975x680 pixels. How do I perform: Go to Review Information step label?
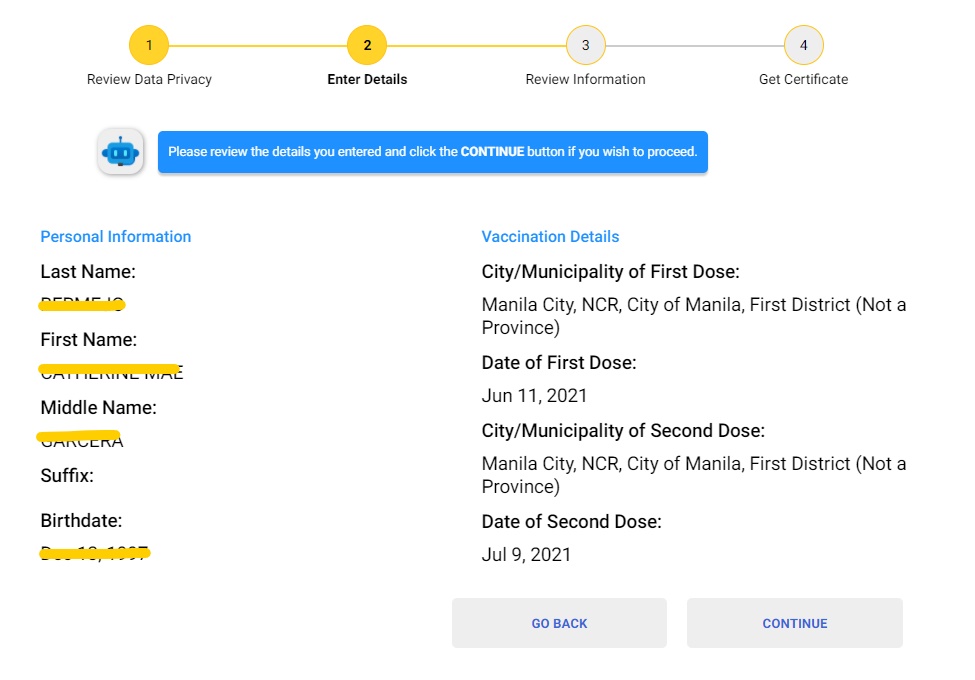pos(585,79)
